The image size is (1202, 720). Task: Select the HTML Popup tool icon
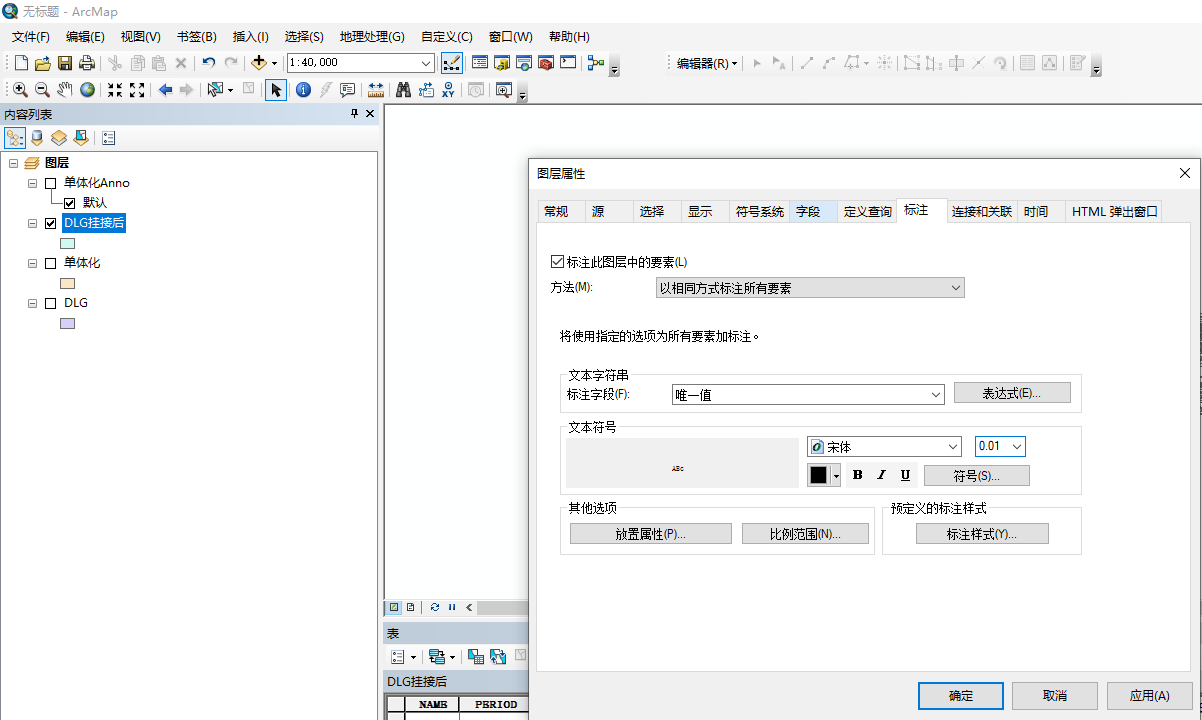pos(347,90)
